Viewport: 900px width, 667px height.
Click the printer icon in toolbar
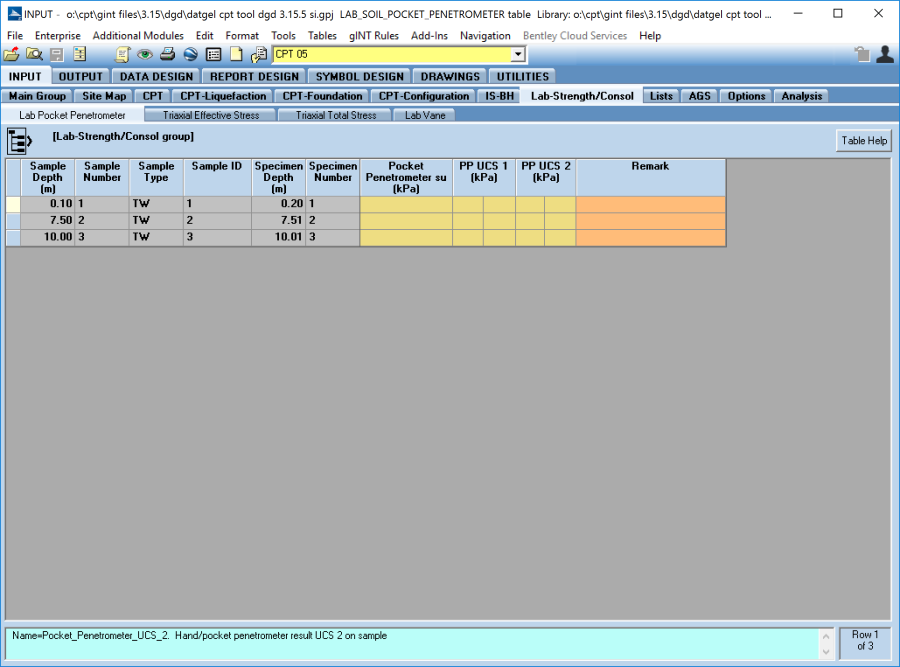pos(168,55)
